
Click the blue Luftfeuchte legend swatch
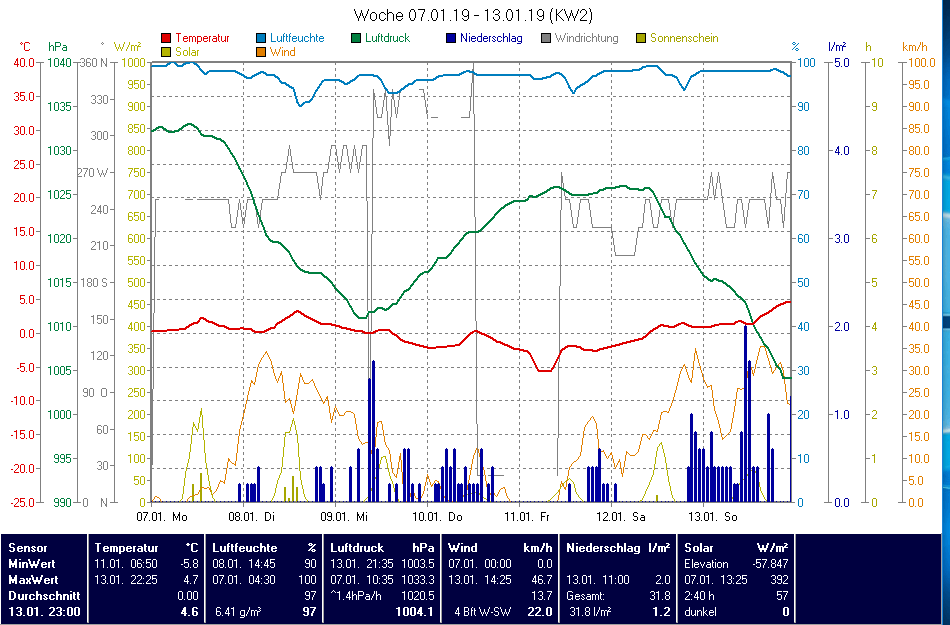click(261, 38)
